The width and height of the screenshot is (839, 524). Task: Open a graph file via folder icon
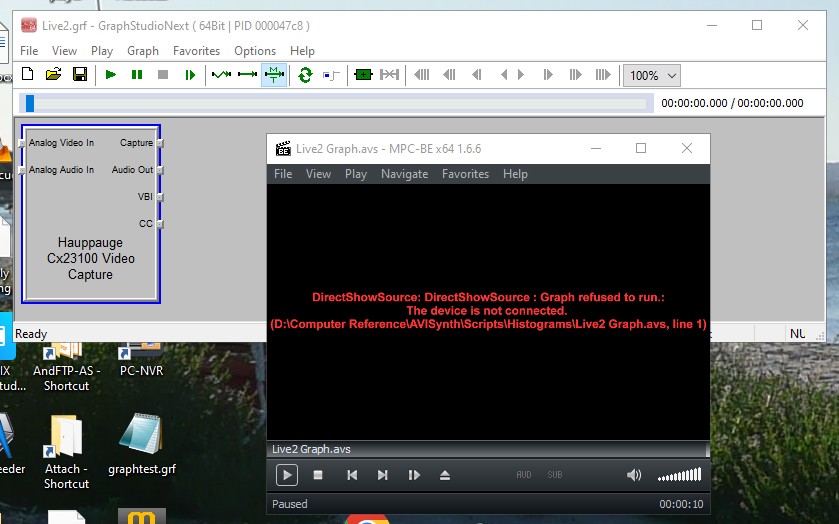pyautogui.click(x=54, y=74)
